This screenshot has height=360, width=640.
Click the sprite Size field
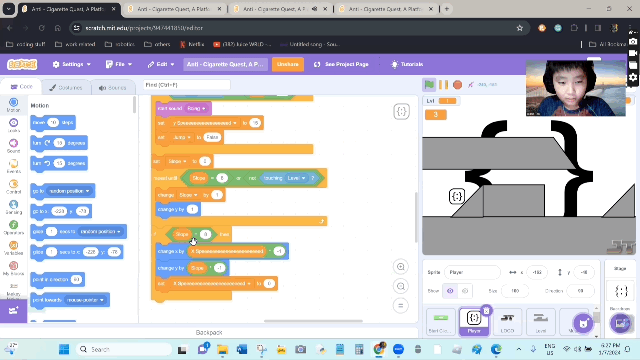click(515, 291)
